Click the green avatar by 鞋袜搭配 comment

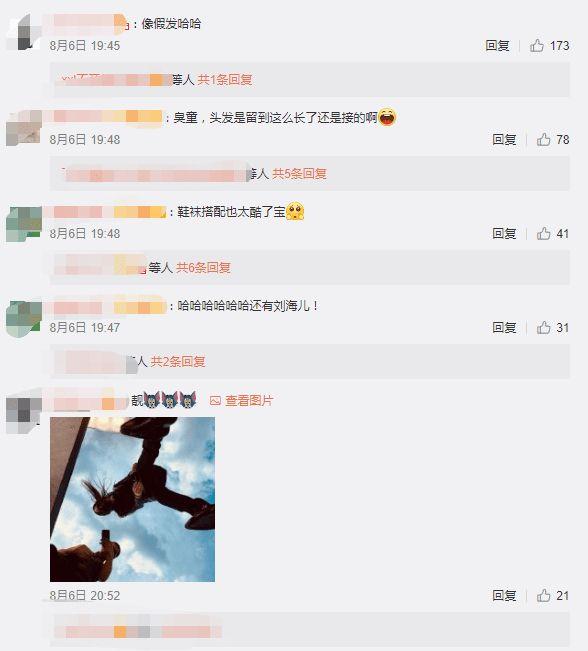pyautogui.click(x=24, y=224)
